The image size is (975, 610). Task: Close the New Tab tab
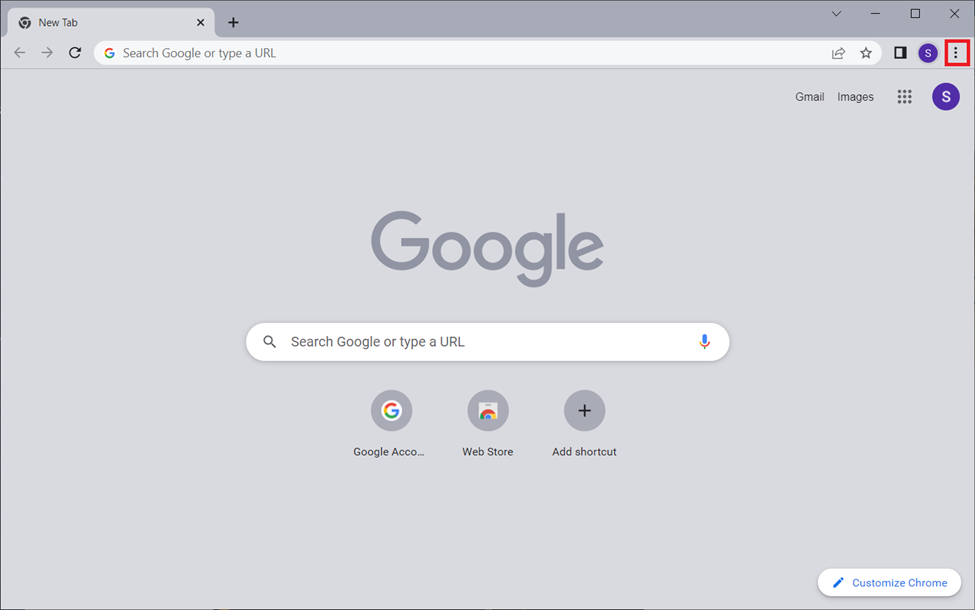pos(200,22)
